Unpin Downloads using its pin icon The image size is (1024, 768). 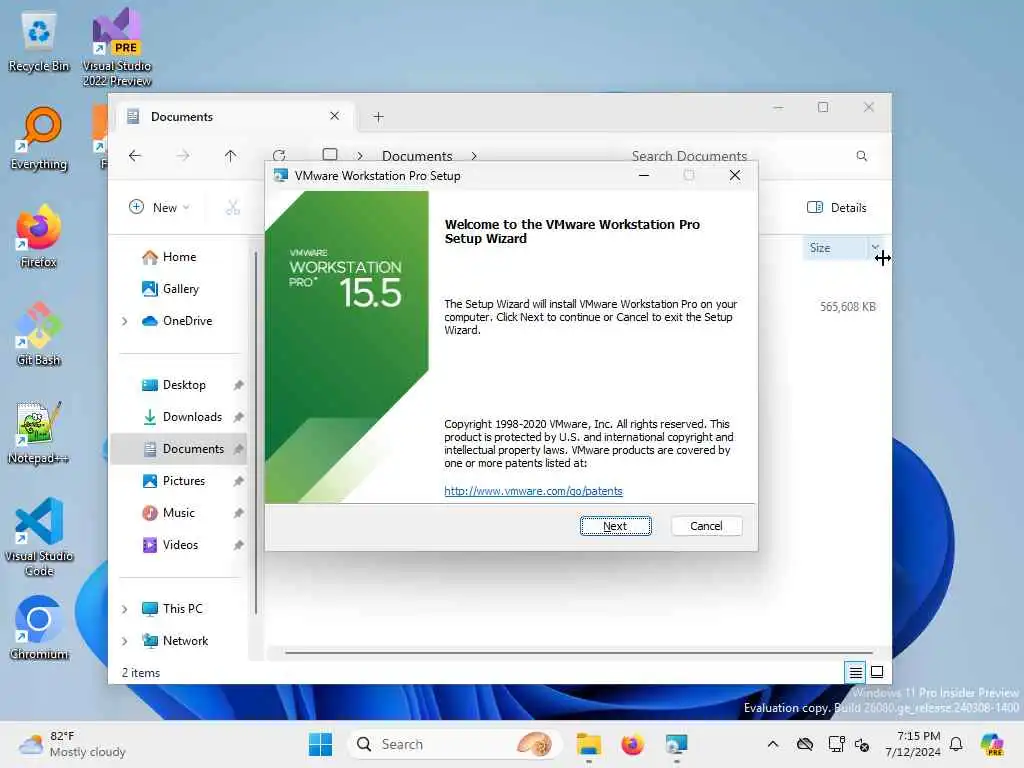point(238,417)
